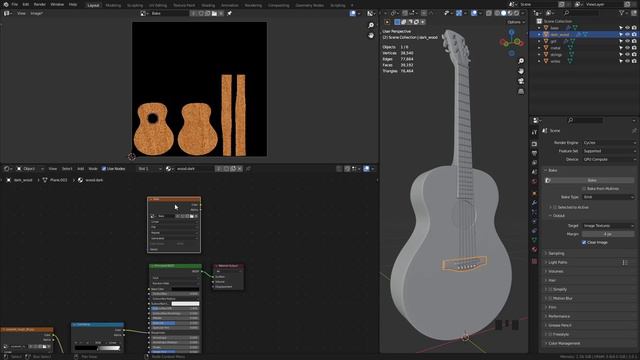Open the Render Engine Cycles dropdown
The height and width of the screenshot is (360, 640).
(x=609, y=143)
